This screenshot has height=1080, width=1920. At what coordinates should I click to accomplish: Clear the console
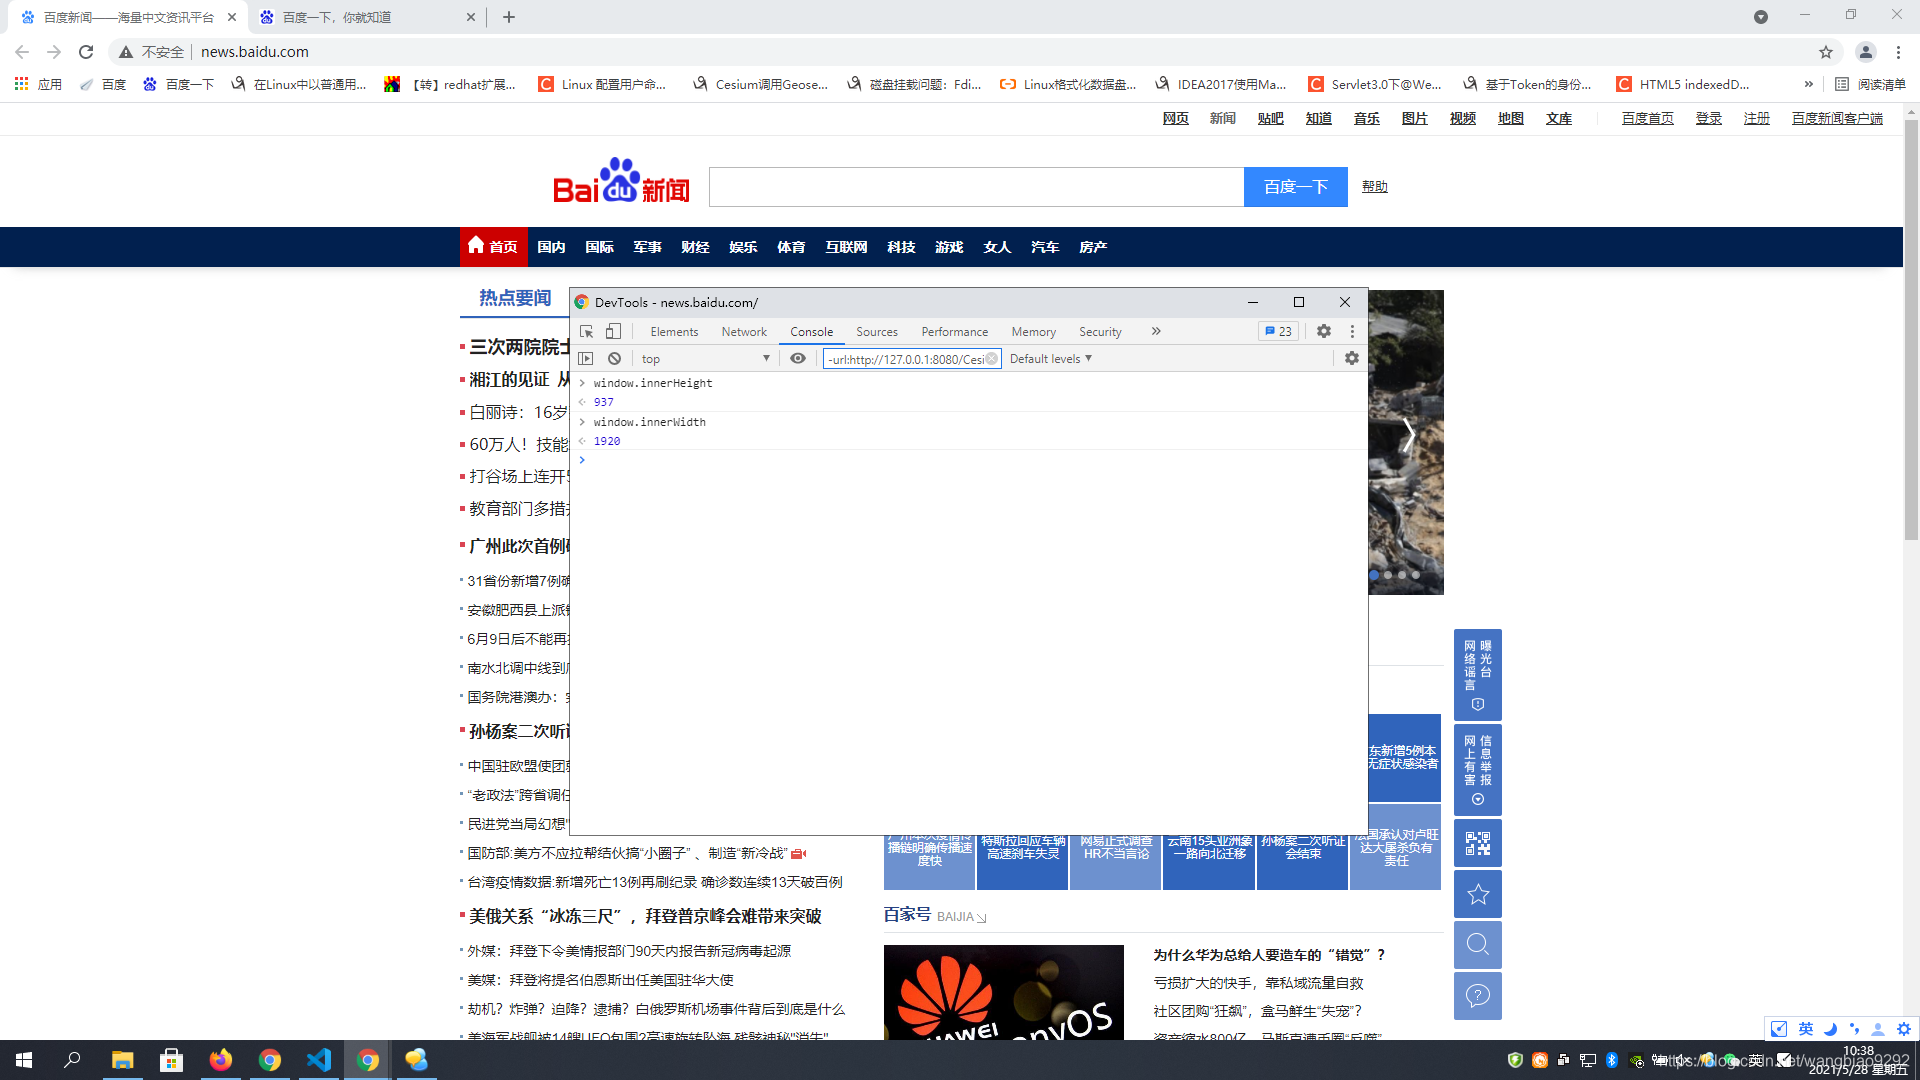[615, 358]
